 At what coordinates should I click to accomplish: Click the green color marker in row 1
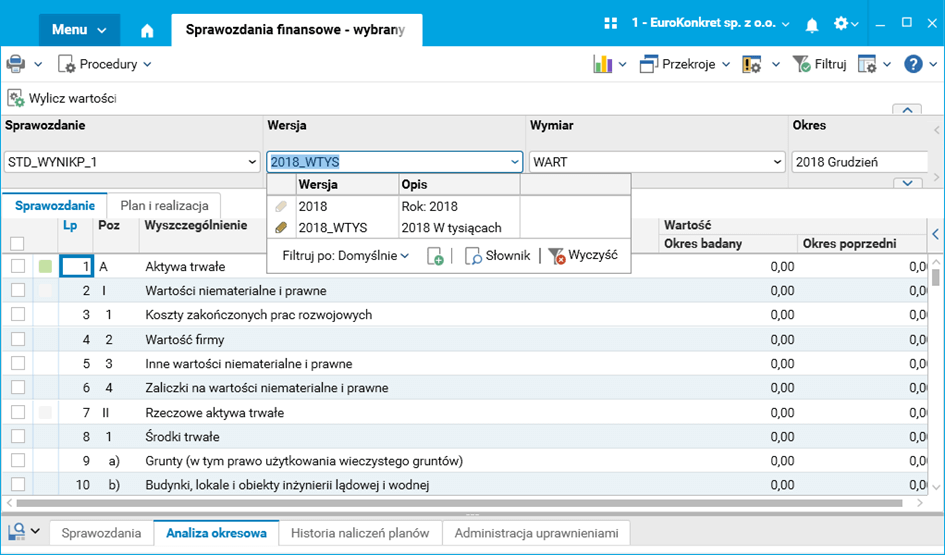click(45, 267)
